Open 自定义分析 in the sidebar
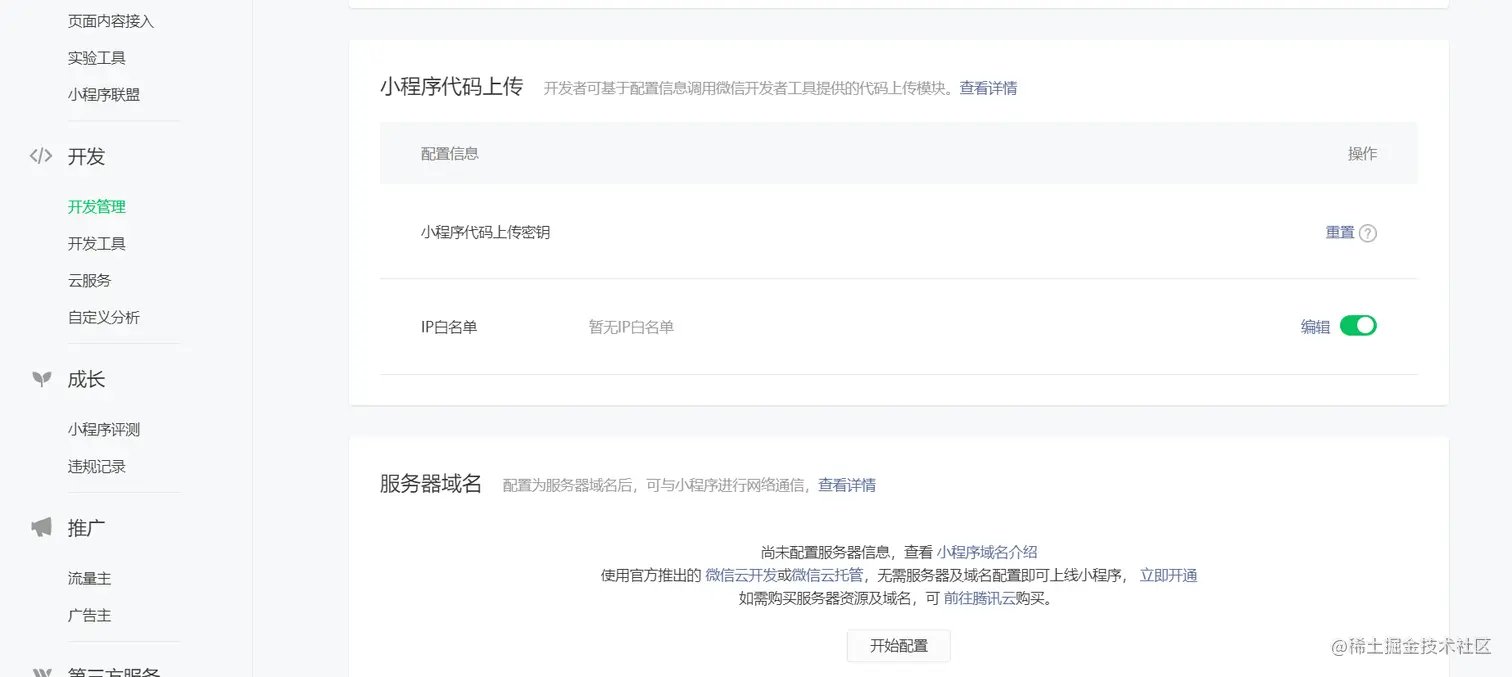This screenshot has height=677, width=1512. tap(104, 318)
